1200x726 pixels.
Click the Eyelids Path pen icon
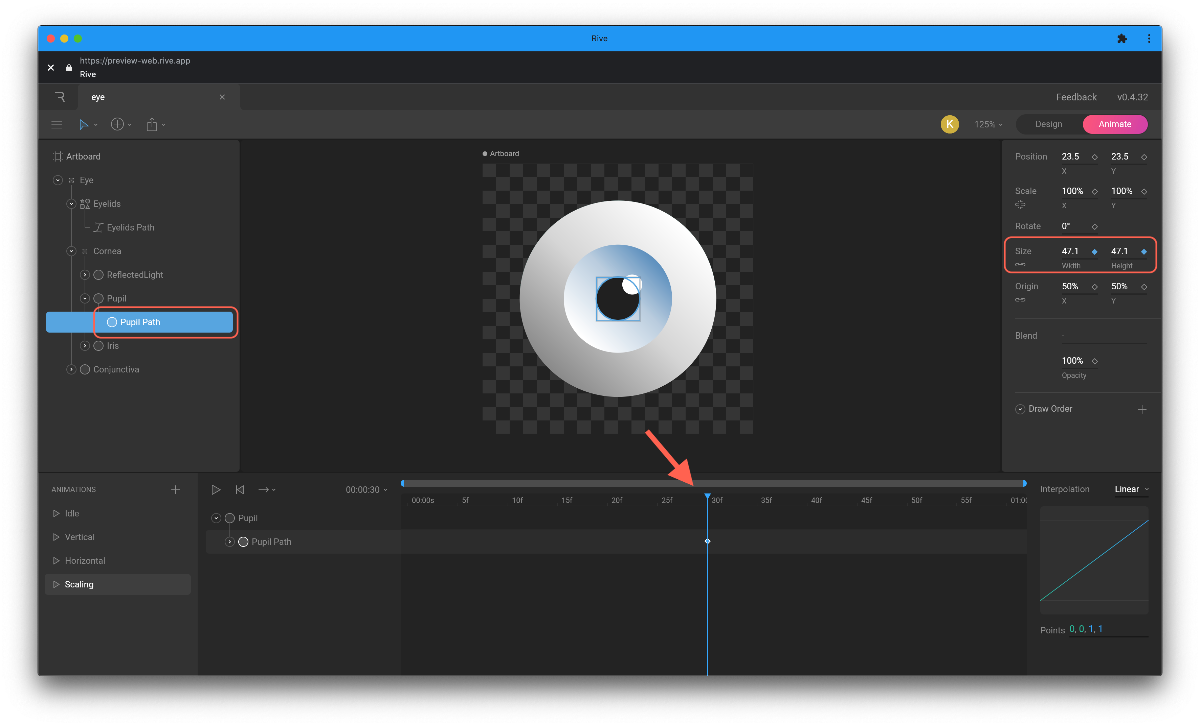98,227
